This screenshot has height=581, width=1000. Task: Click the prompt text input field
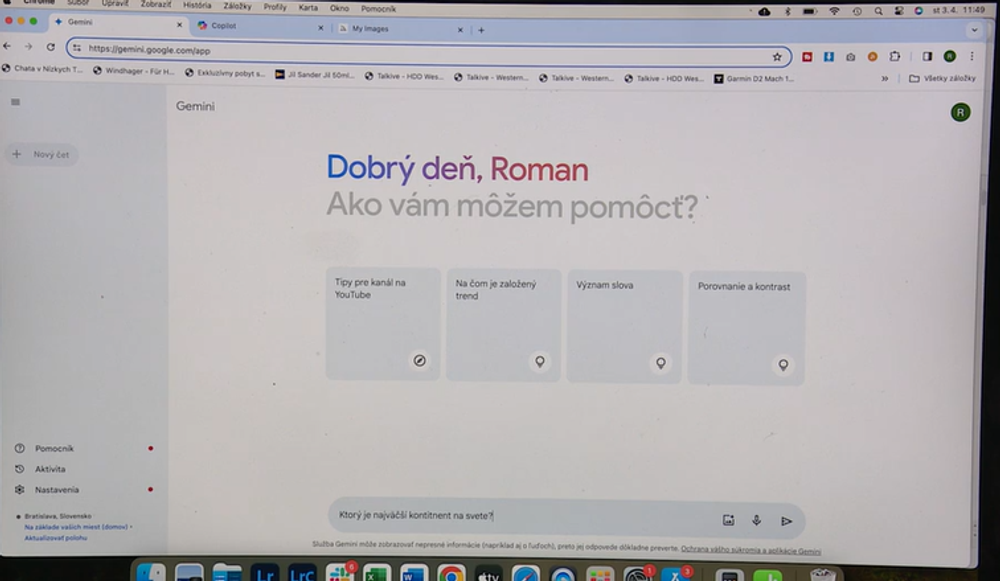click(x=520, y=516)
